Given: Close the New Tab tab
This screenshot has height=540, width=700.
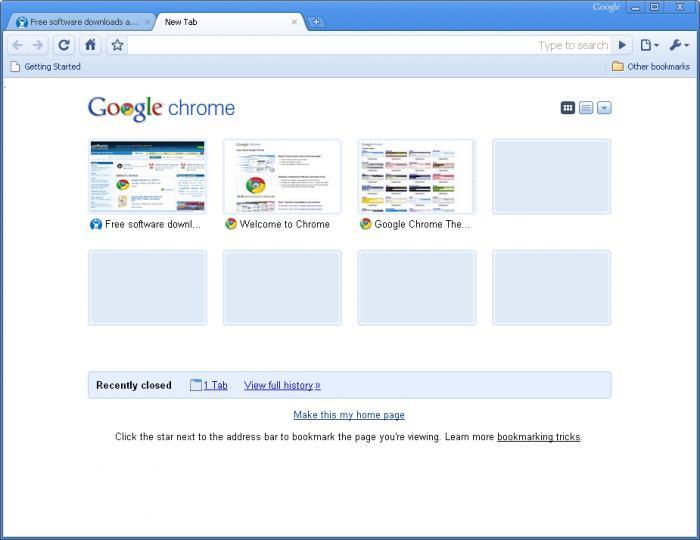Looking at the screenshot, I should pyautogui.click(x=294, y=21).
